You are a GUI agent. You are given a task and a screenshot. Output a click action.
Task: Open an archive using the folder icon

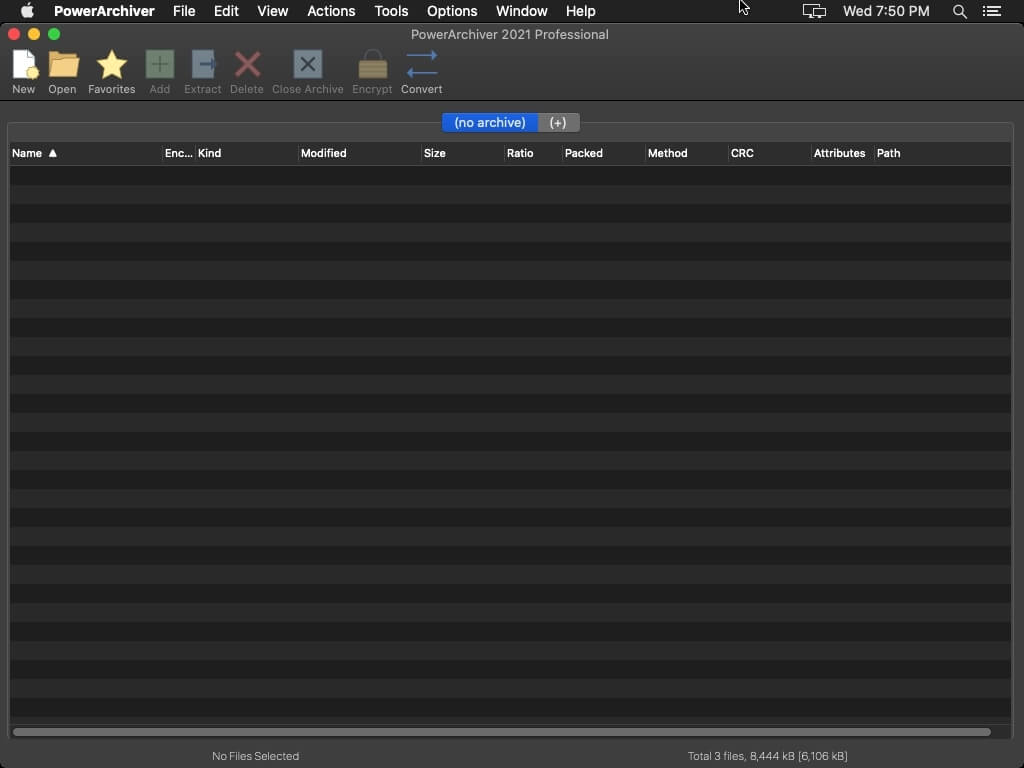63,65
